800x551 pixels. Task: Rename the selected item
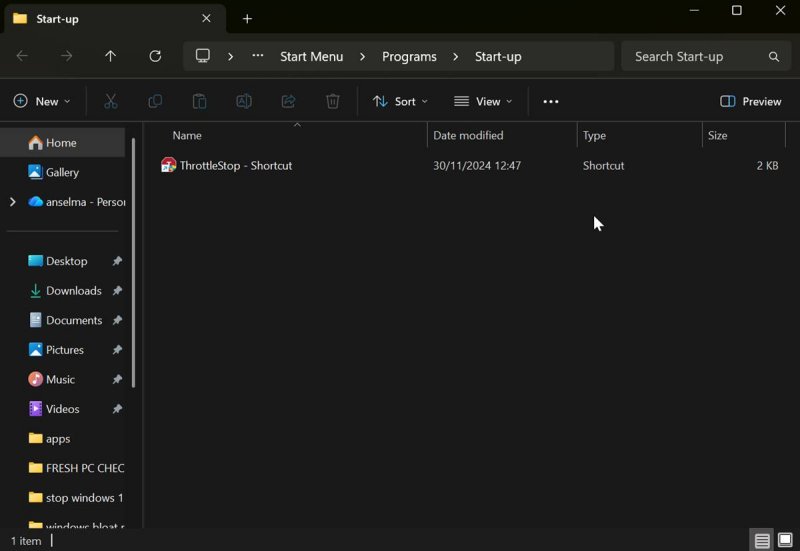[244, 102]
